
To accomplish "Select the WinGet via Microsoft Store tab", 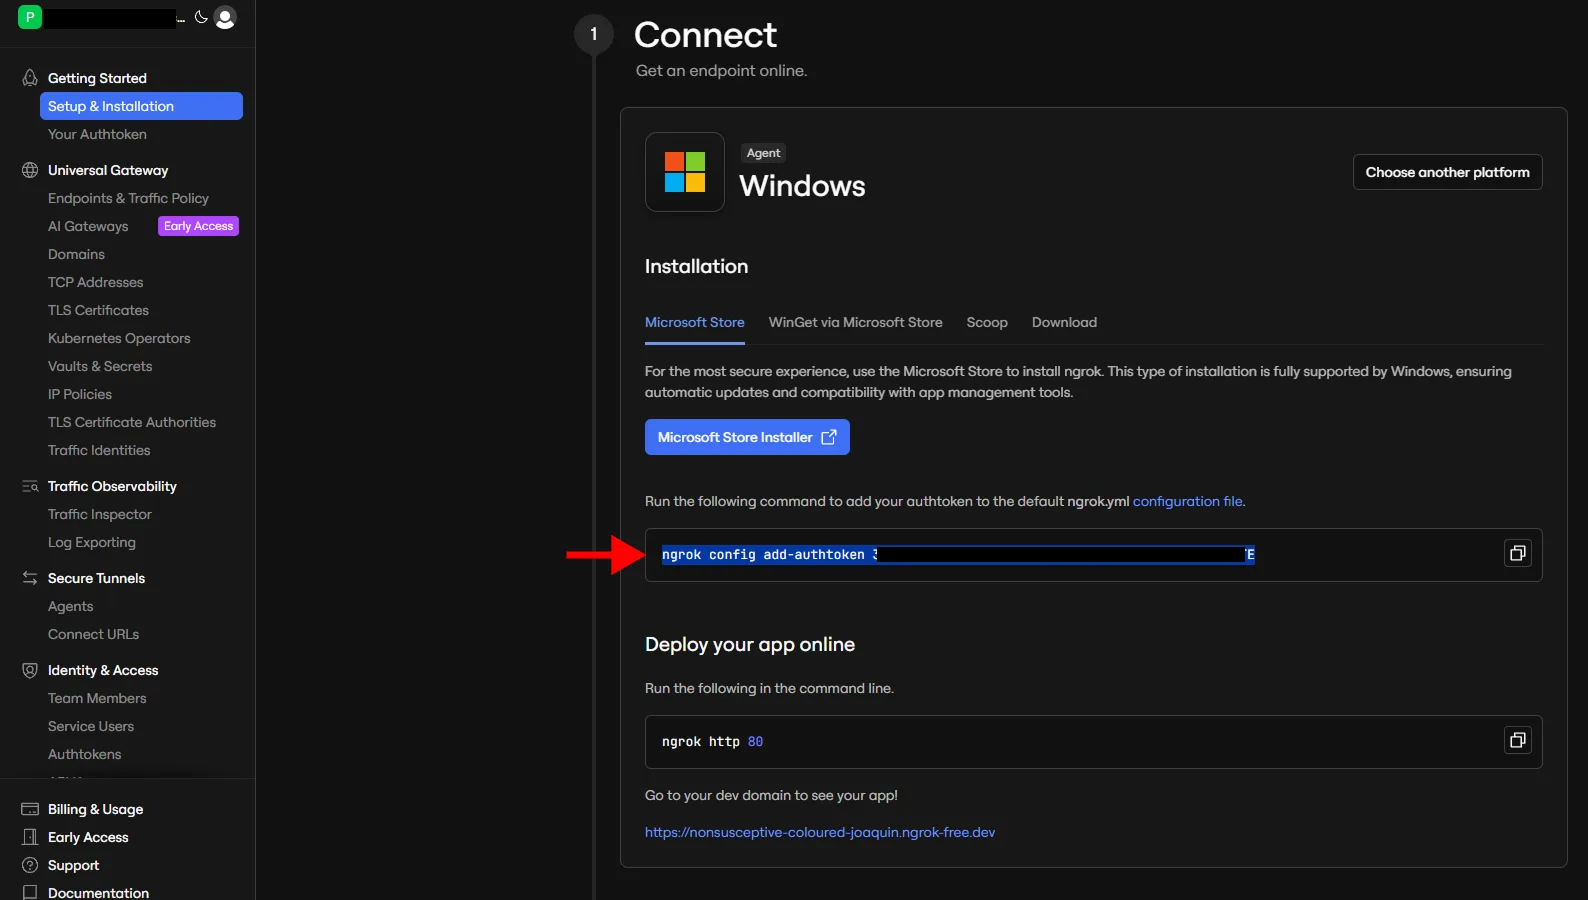I will (855, 322).
